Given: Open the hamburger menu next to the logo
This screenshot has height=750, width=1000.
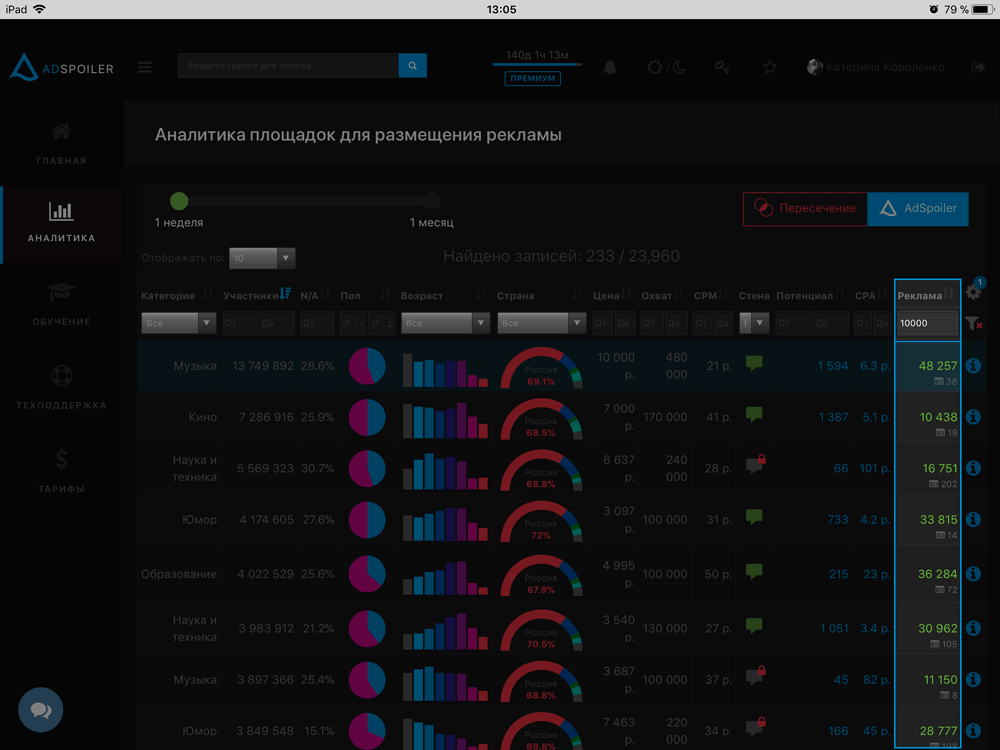Looking at the screenshot, I should tap(145, 67).
